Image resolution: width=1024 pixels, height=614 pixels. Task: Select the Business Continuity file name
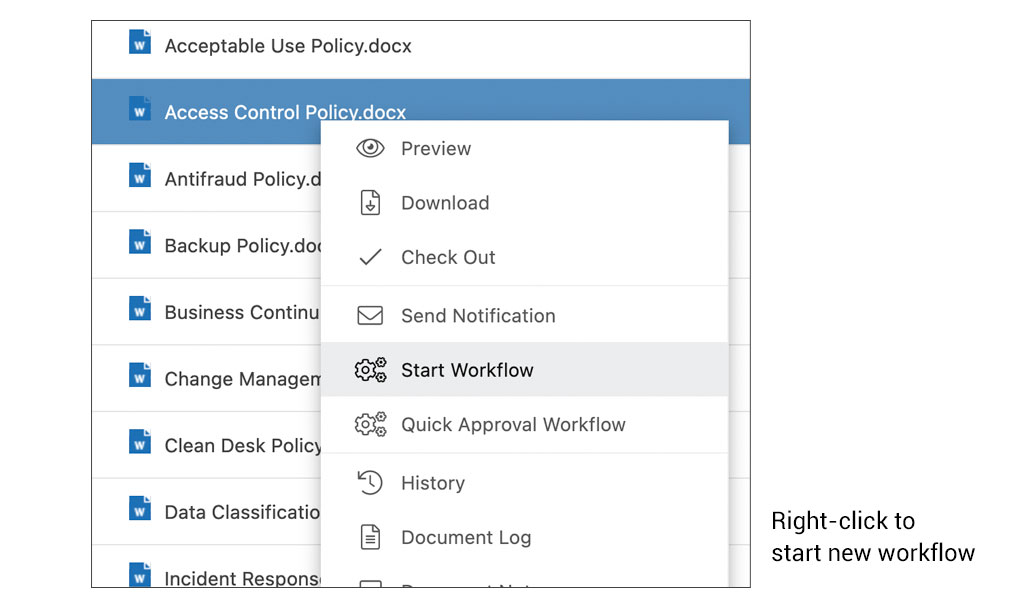[242, 312]
